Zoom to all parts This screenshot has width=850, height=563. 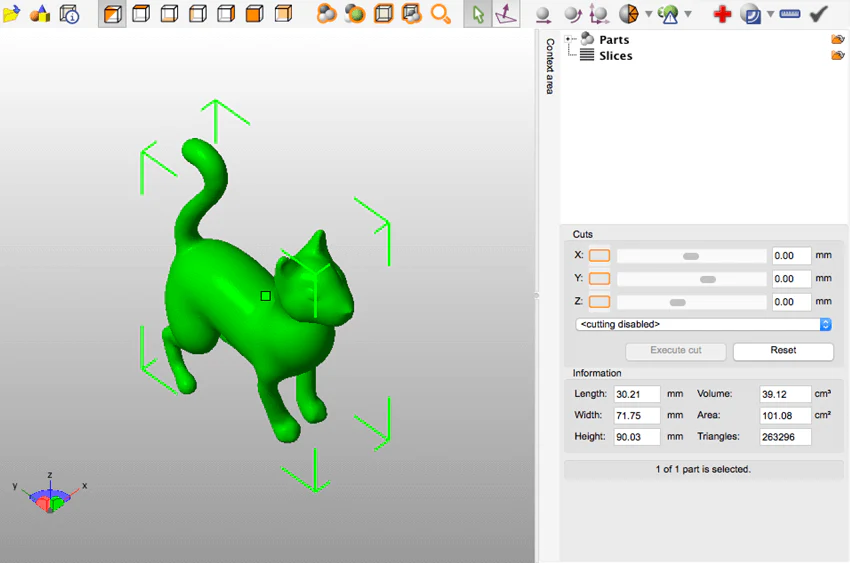[326, 14]
